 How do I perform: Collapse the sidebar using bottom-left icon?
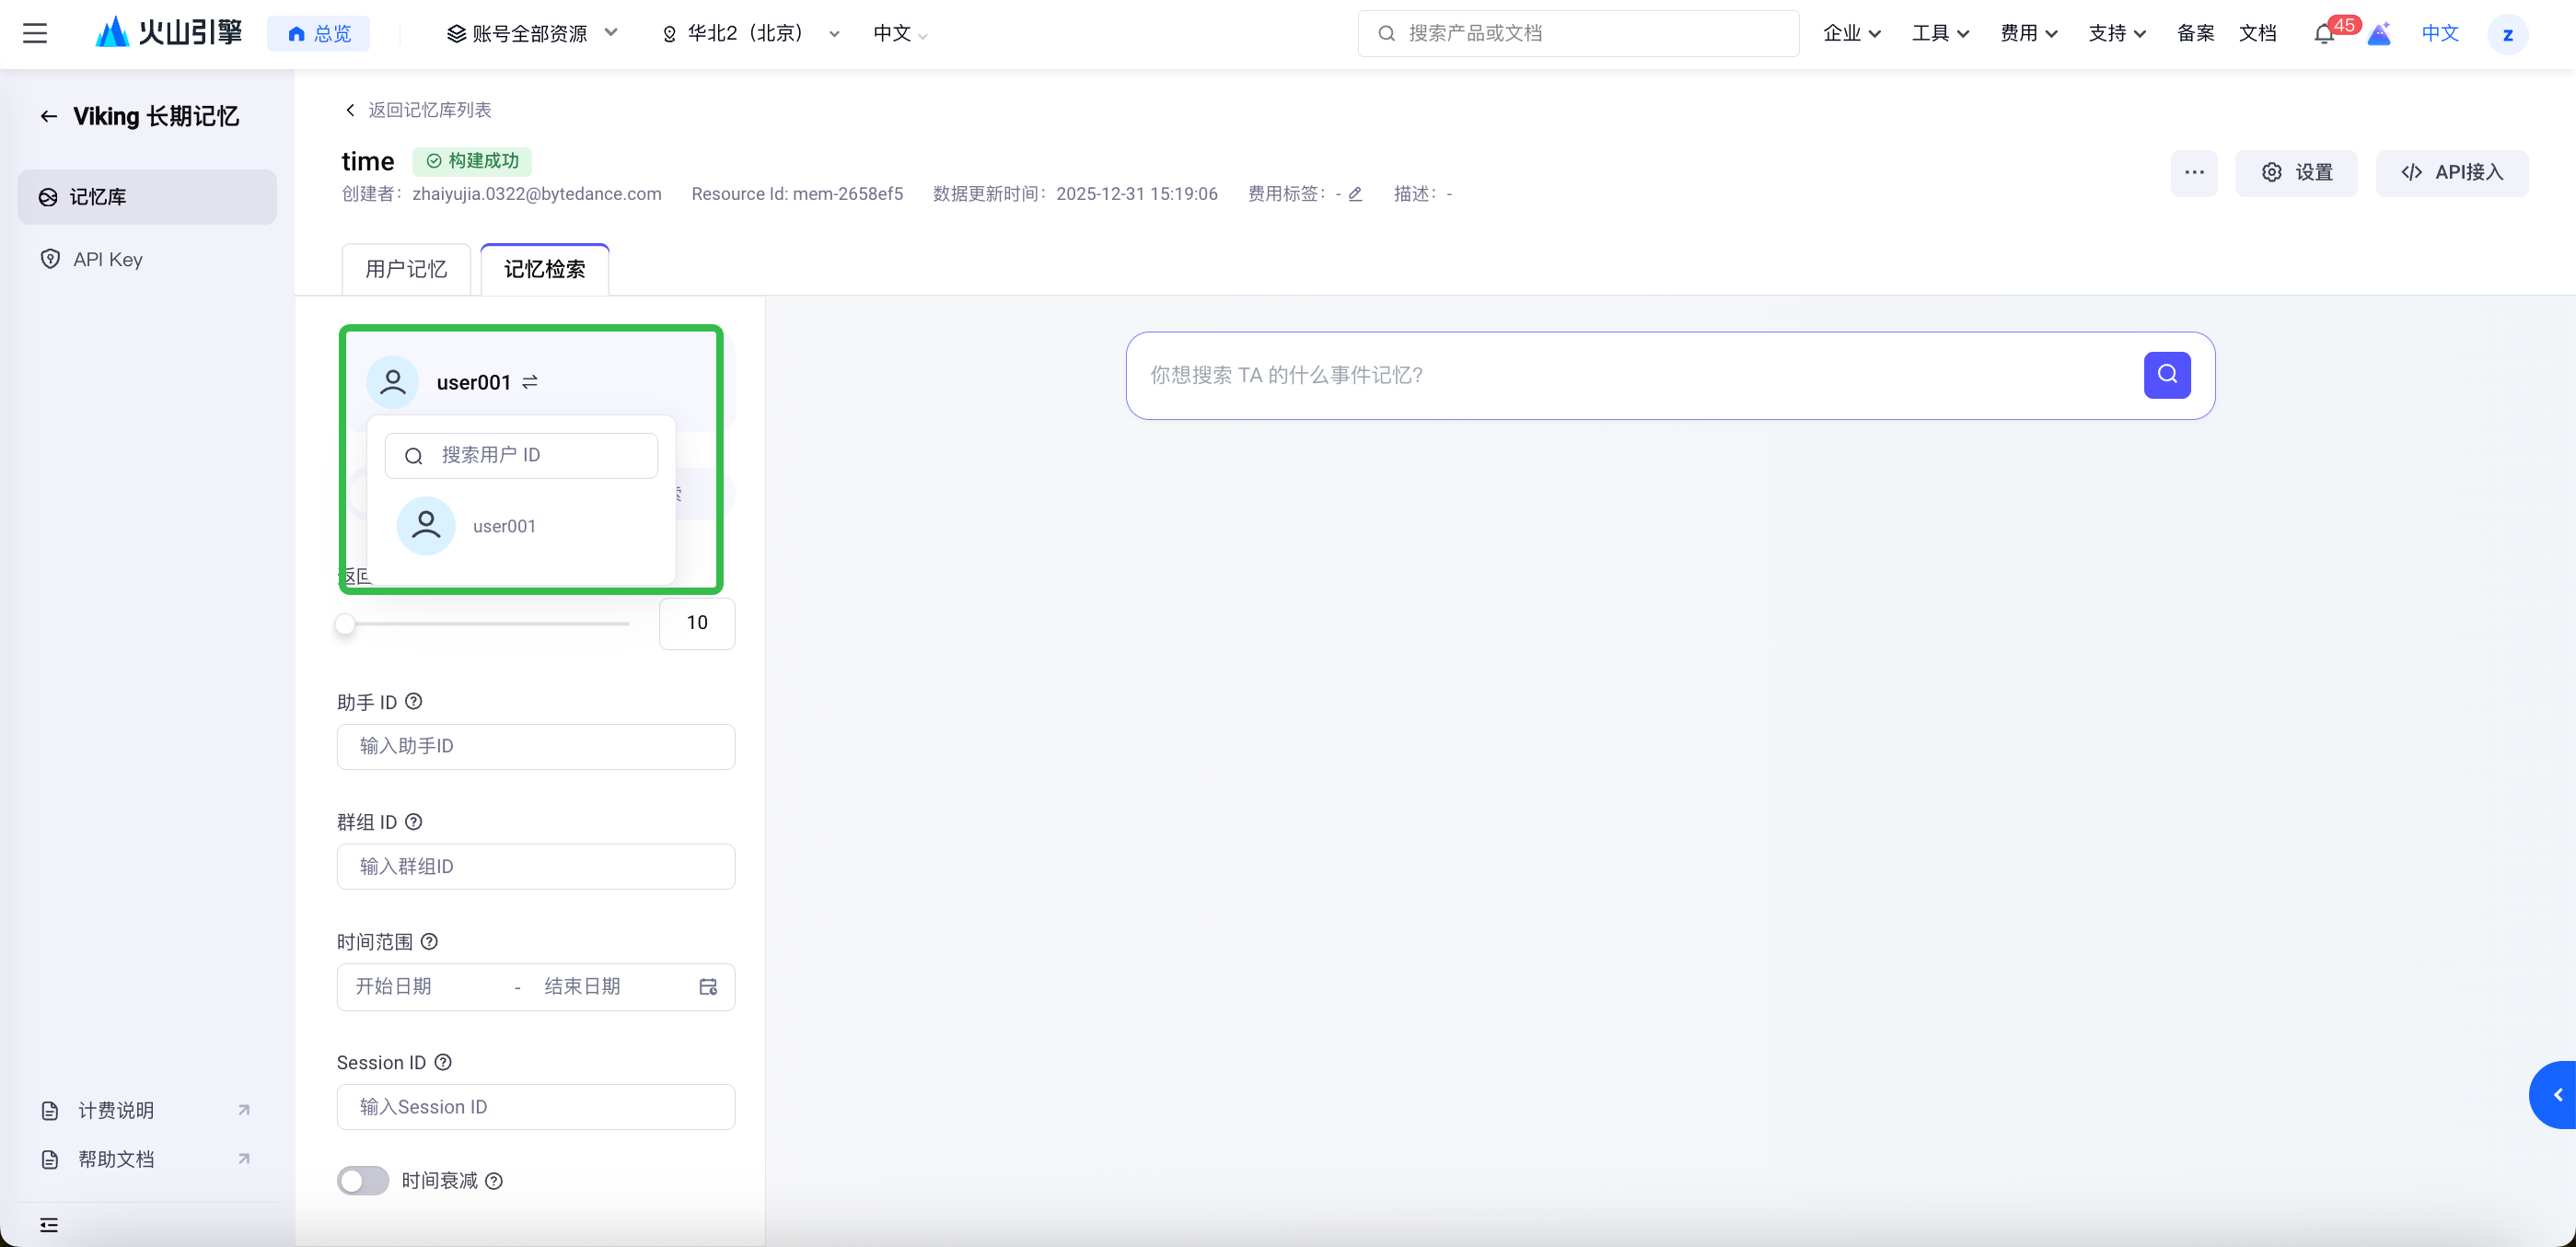point(49,1225)
